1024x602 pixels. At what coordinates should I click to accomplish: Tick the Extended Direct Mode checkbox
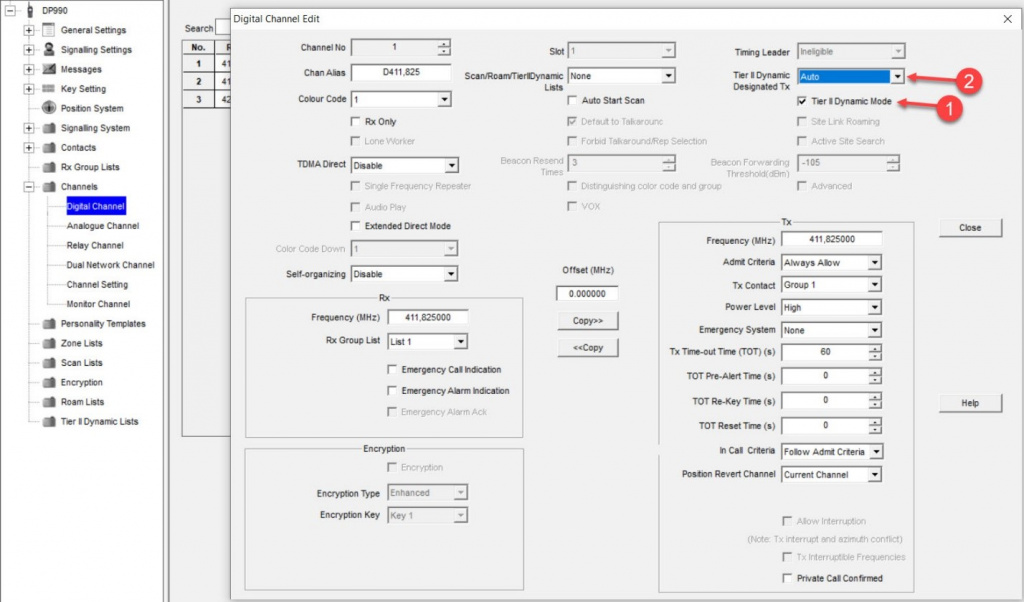[x=355, y=226]
